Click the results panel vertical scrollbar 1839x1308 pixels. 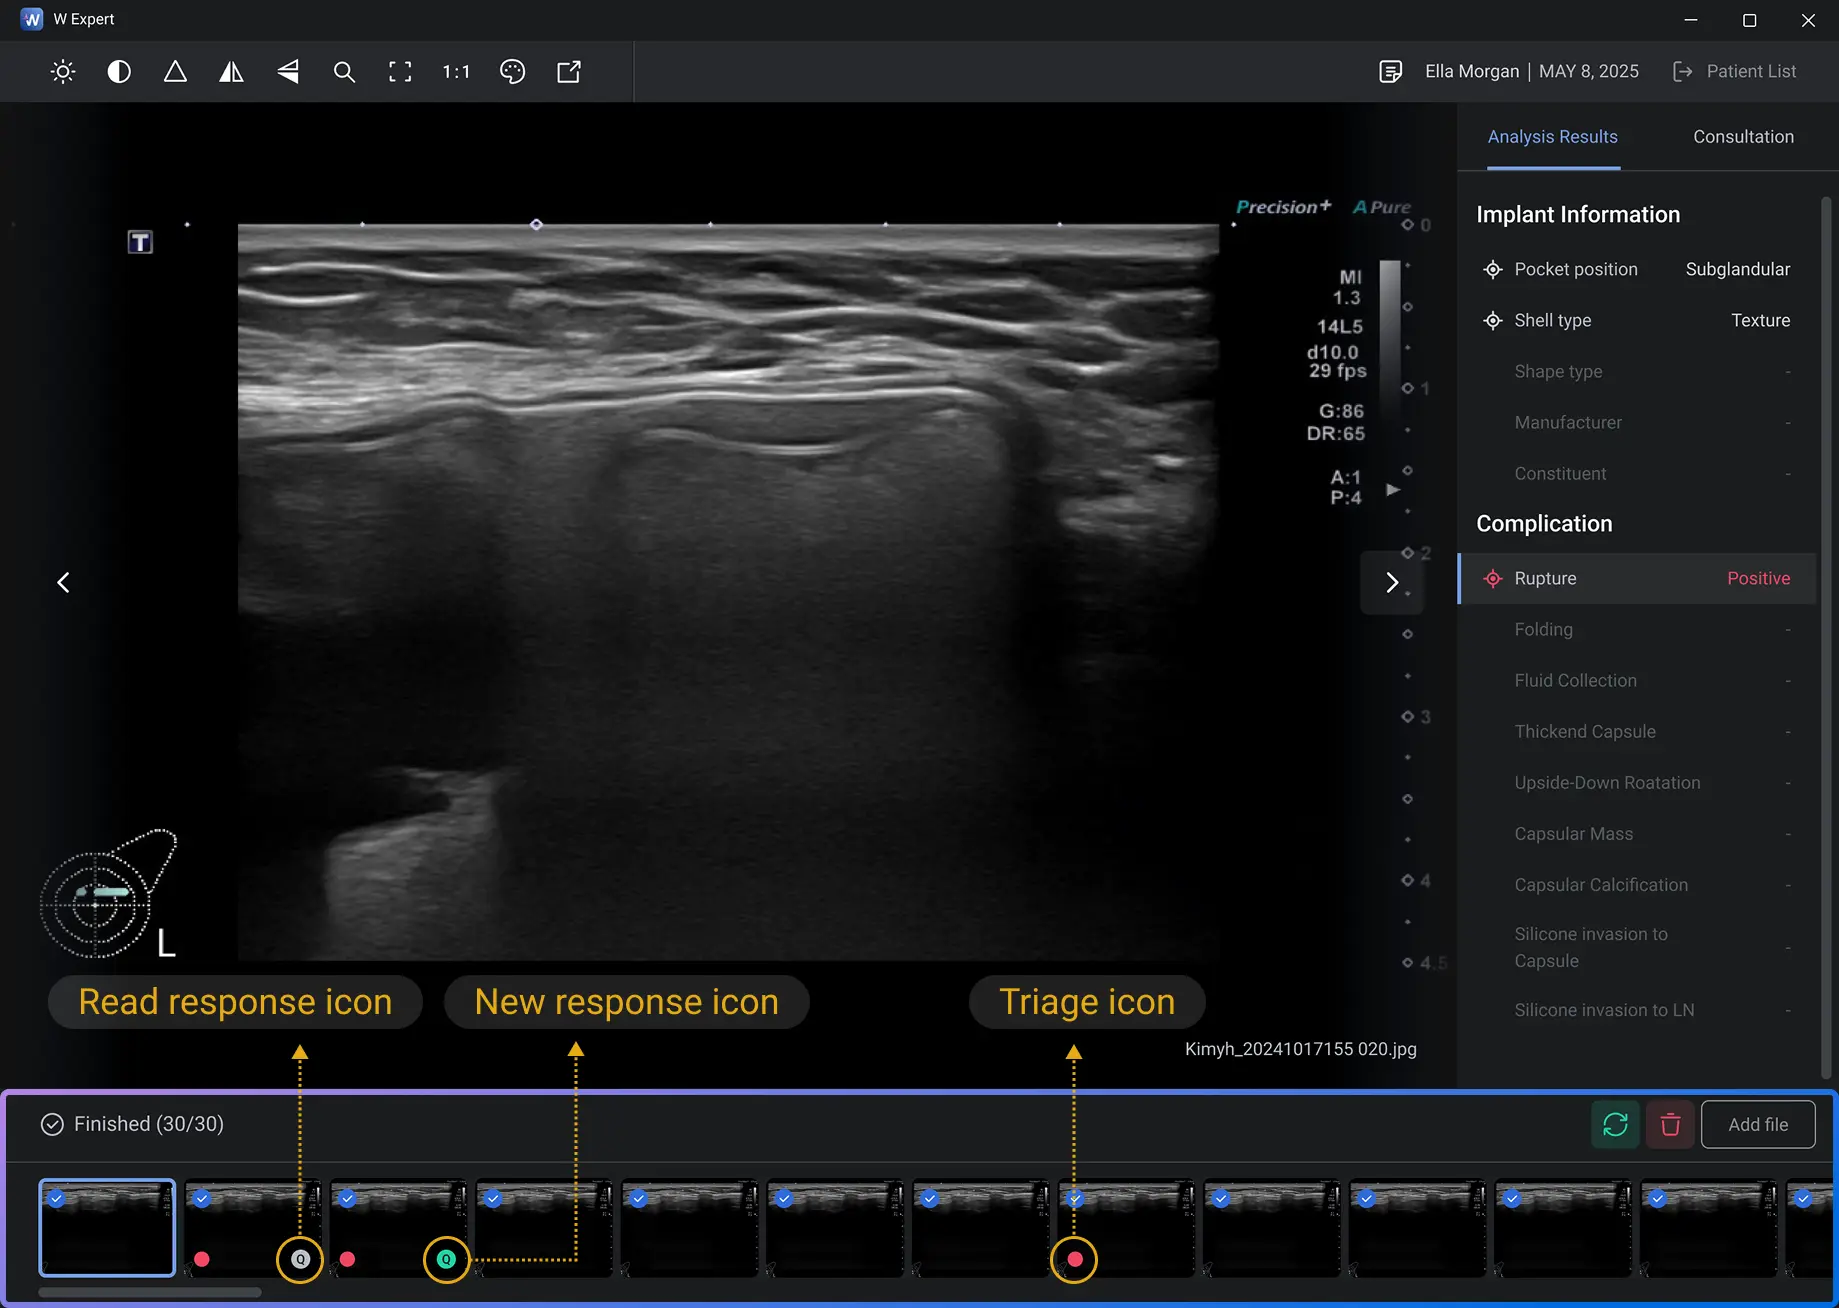coord(1826,640)
